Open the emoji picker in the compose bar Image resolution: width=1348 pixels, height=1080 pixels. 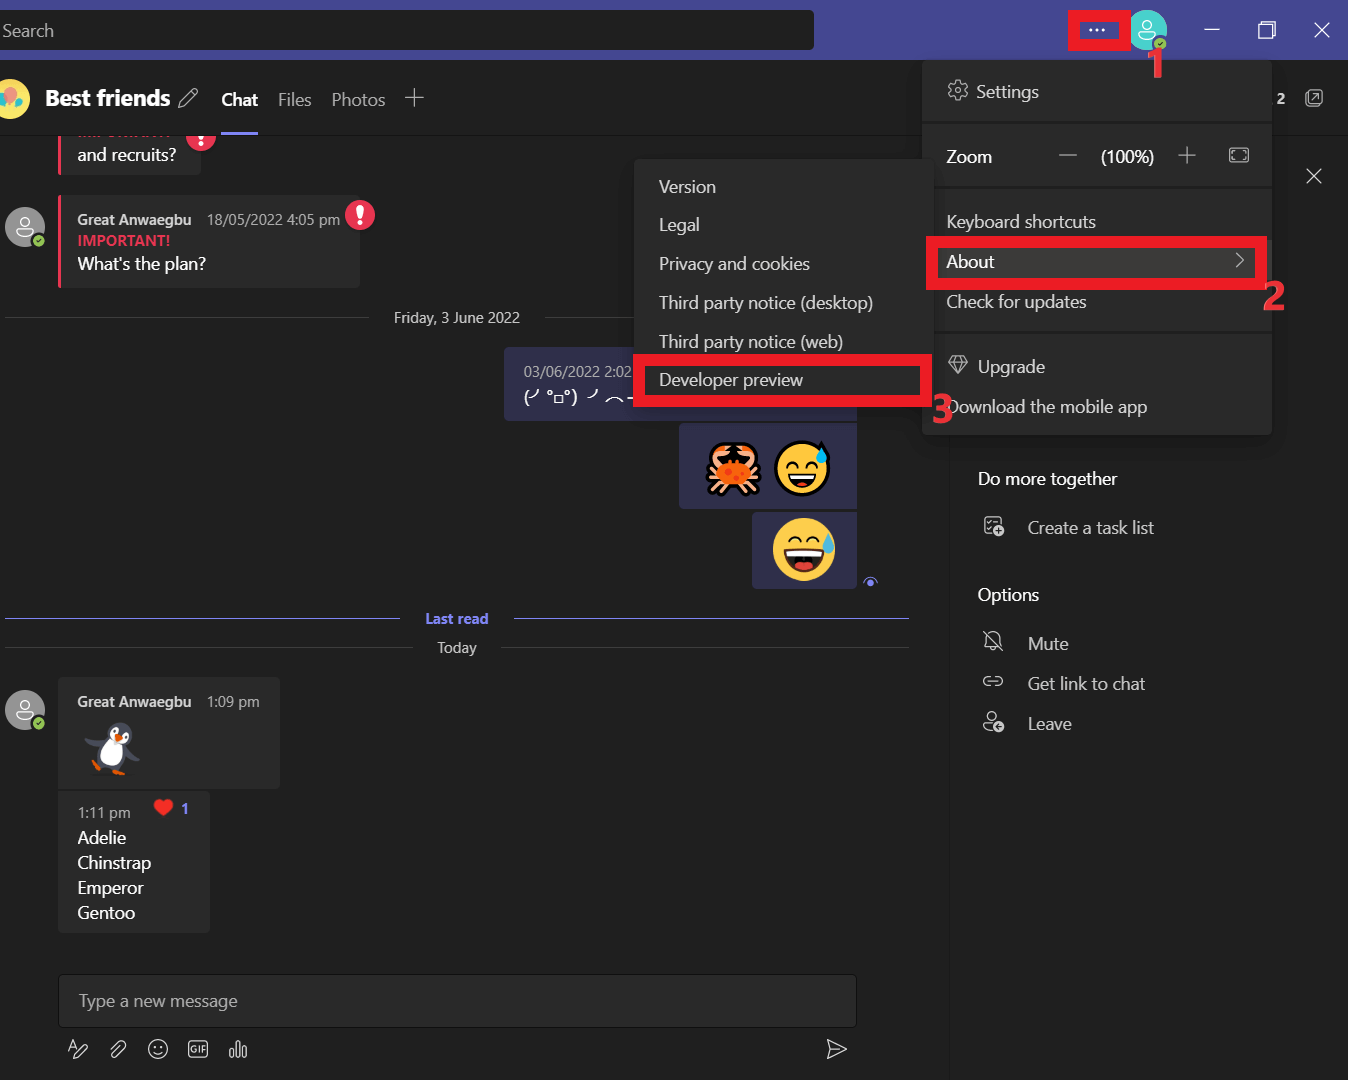[158, 1049]
